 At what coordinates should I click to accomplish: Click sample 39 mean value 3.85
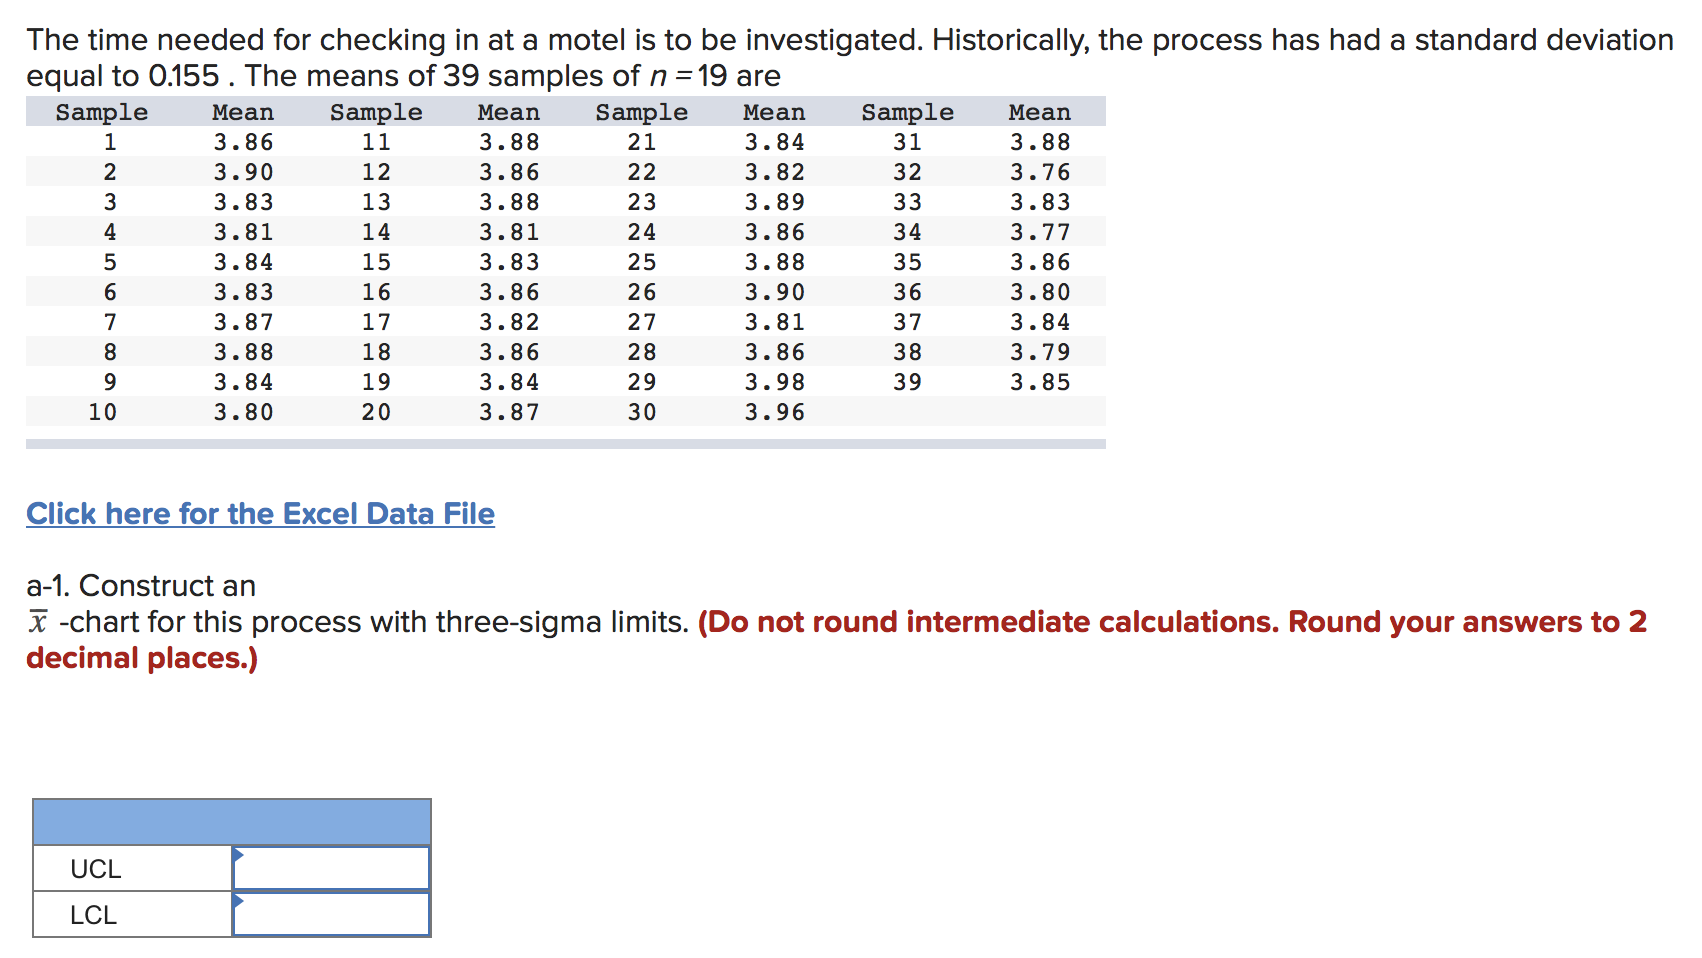point(1039,381)
